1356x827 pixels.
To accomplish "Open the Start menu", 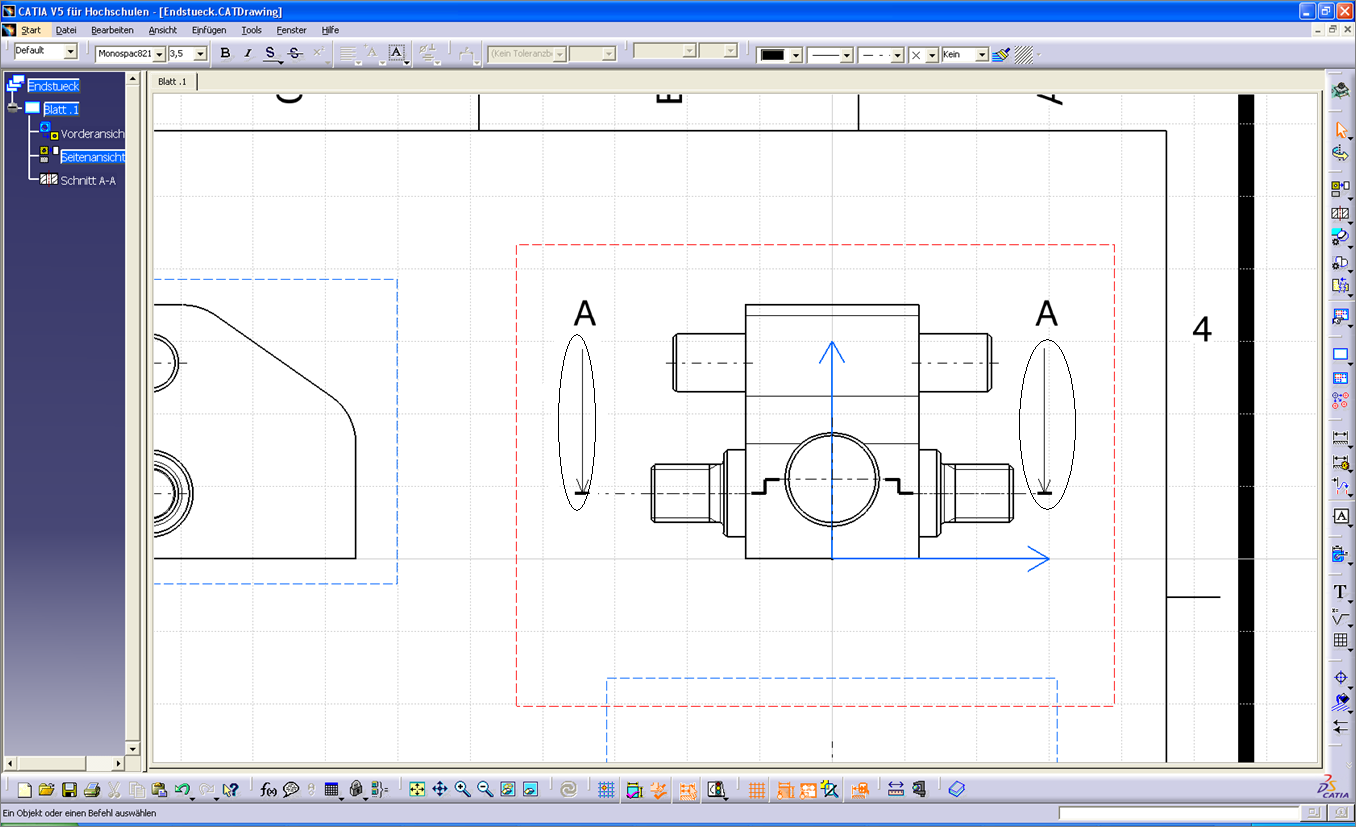I will (x=31, y=30).
